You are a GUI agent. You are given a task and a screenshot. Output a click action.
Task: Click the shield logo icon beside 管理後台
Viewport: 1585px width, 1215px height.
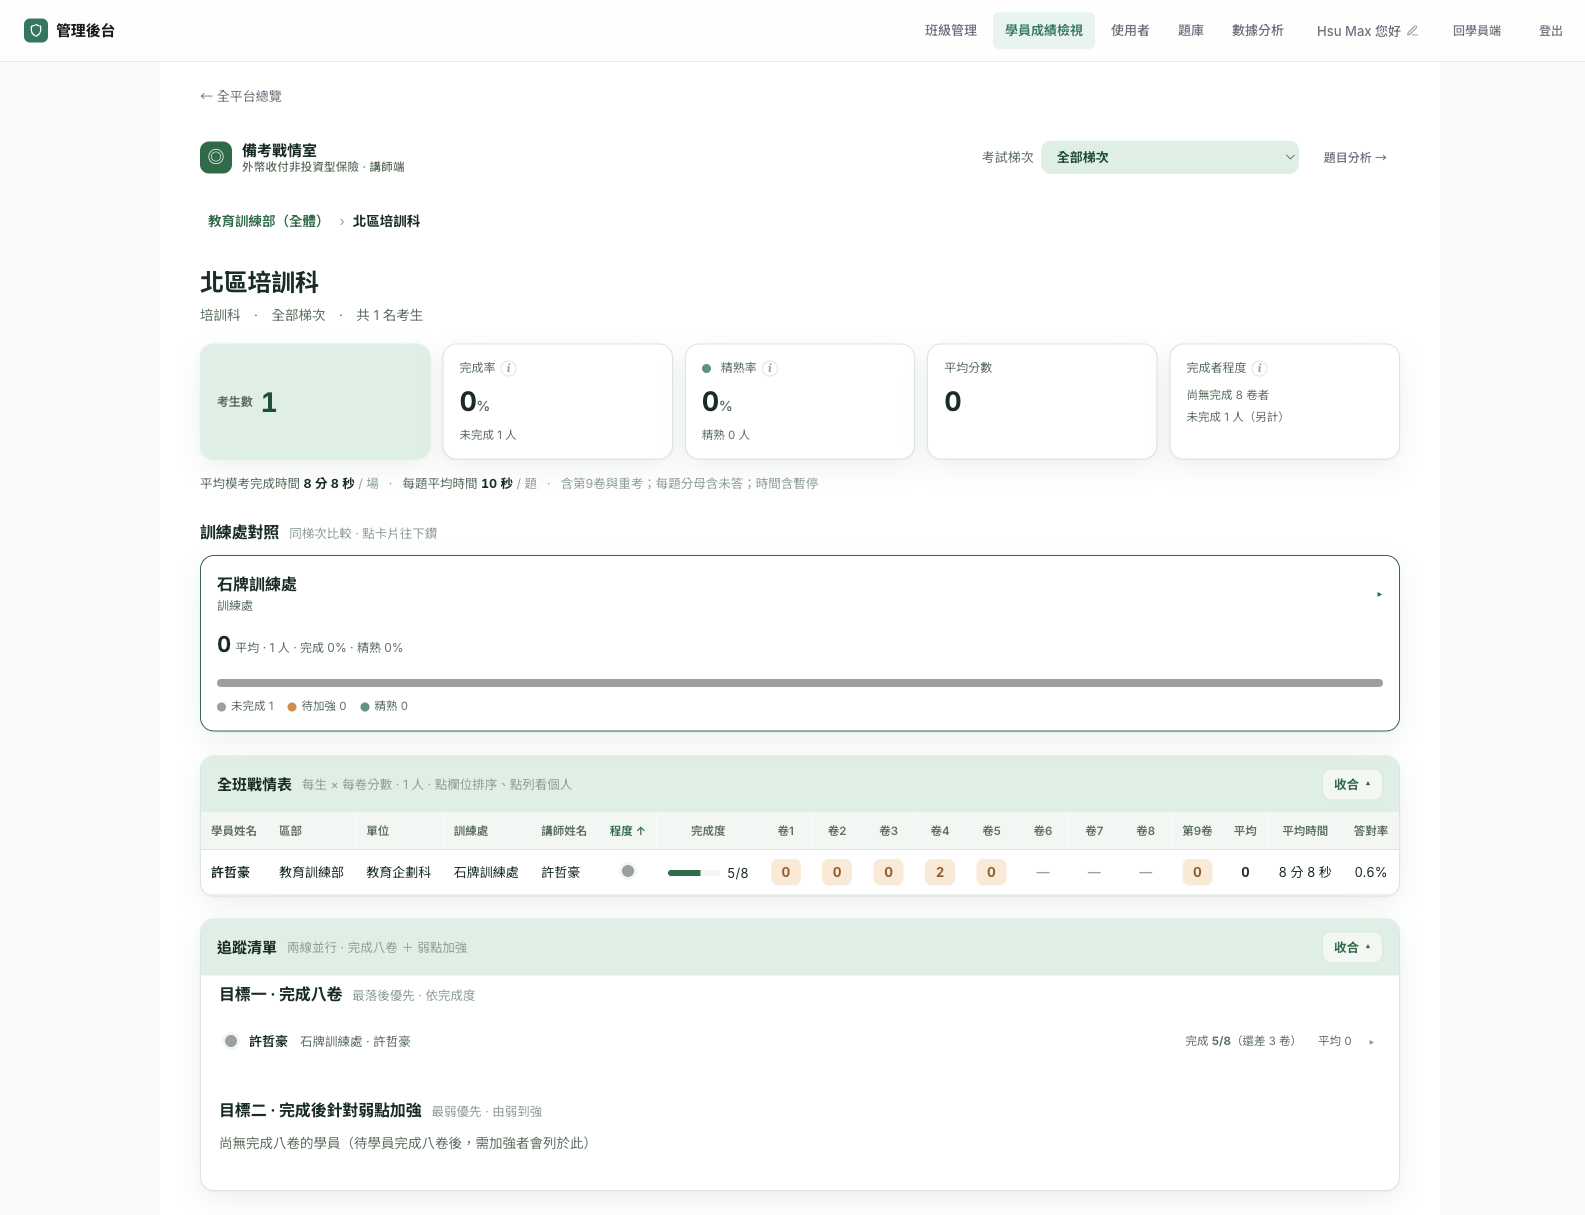36,31
